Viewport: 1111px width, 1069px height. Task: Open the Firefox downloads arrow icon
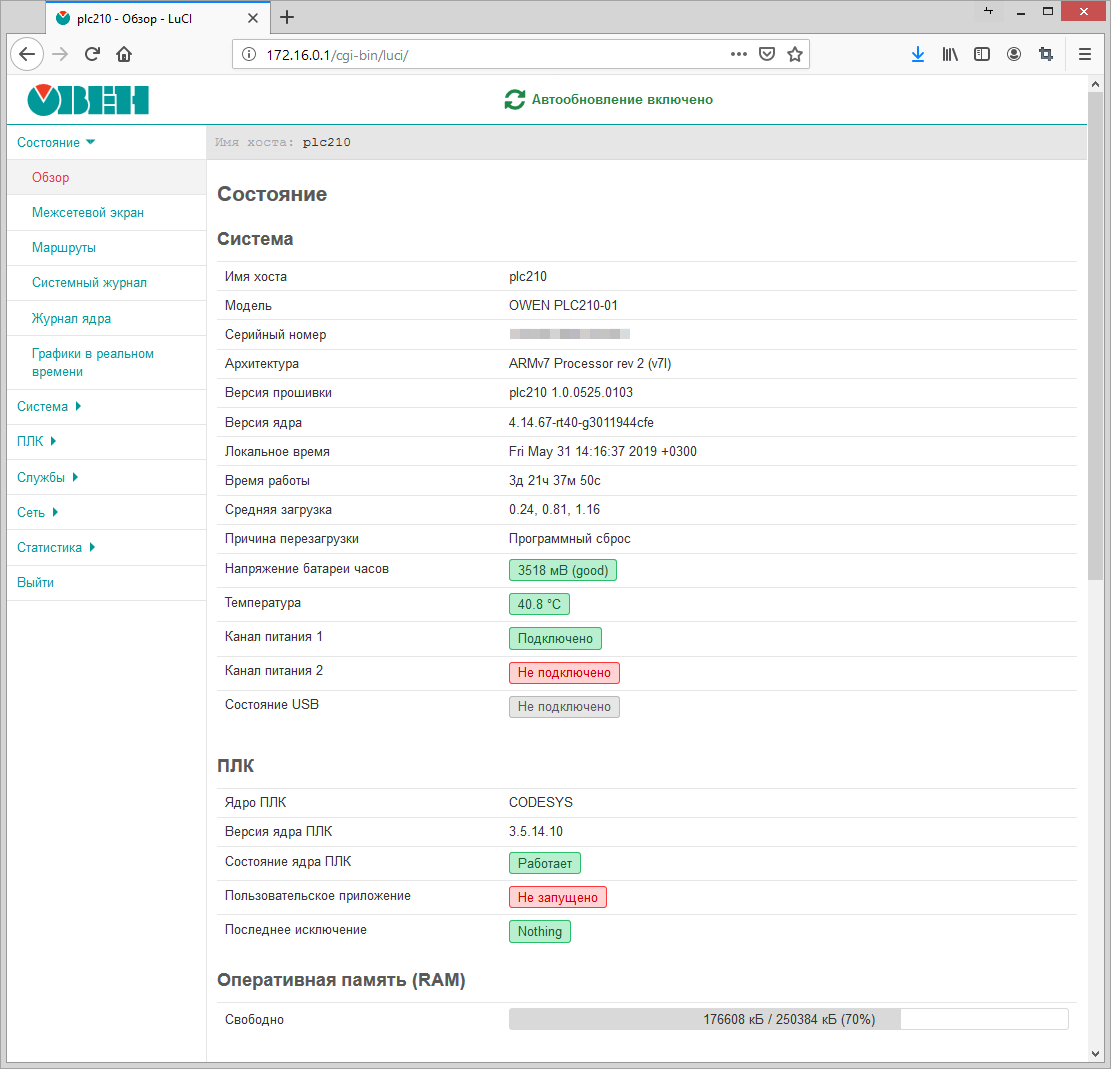[918, 55]
